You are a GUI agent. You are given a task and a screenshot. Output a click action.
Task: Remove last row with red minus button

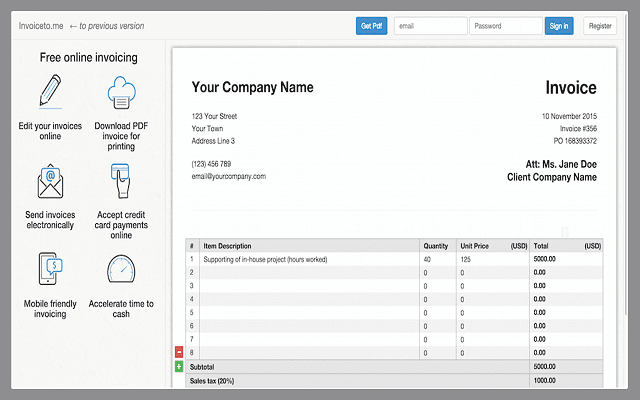point(179,352)
